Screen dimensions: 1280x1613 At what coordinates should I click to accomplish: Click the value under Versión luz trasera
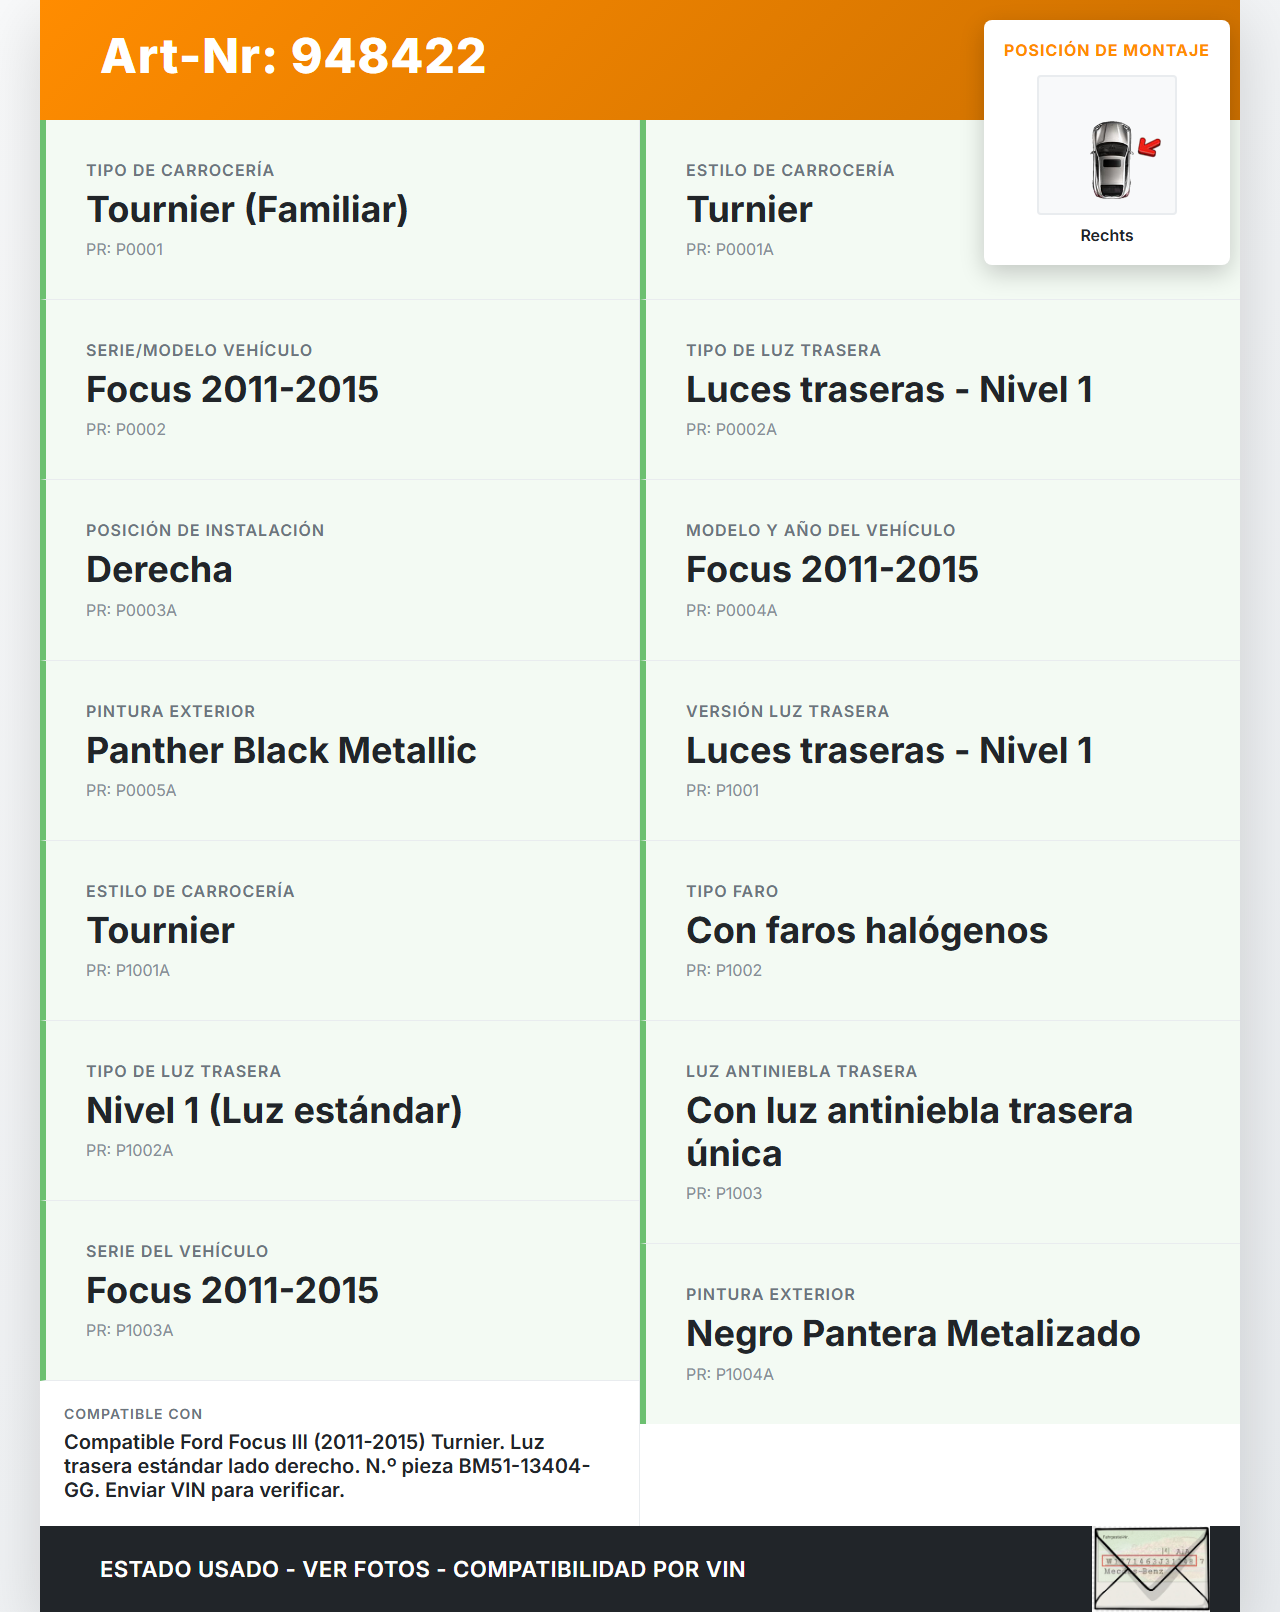(888, 751)
